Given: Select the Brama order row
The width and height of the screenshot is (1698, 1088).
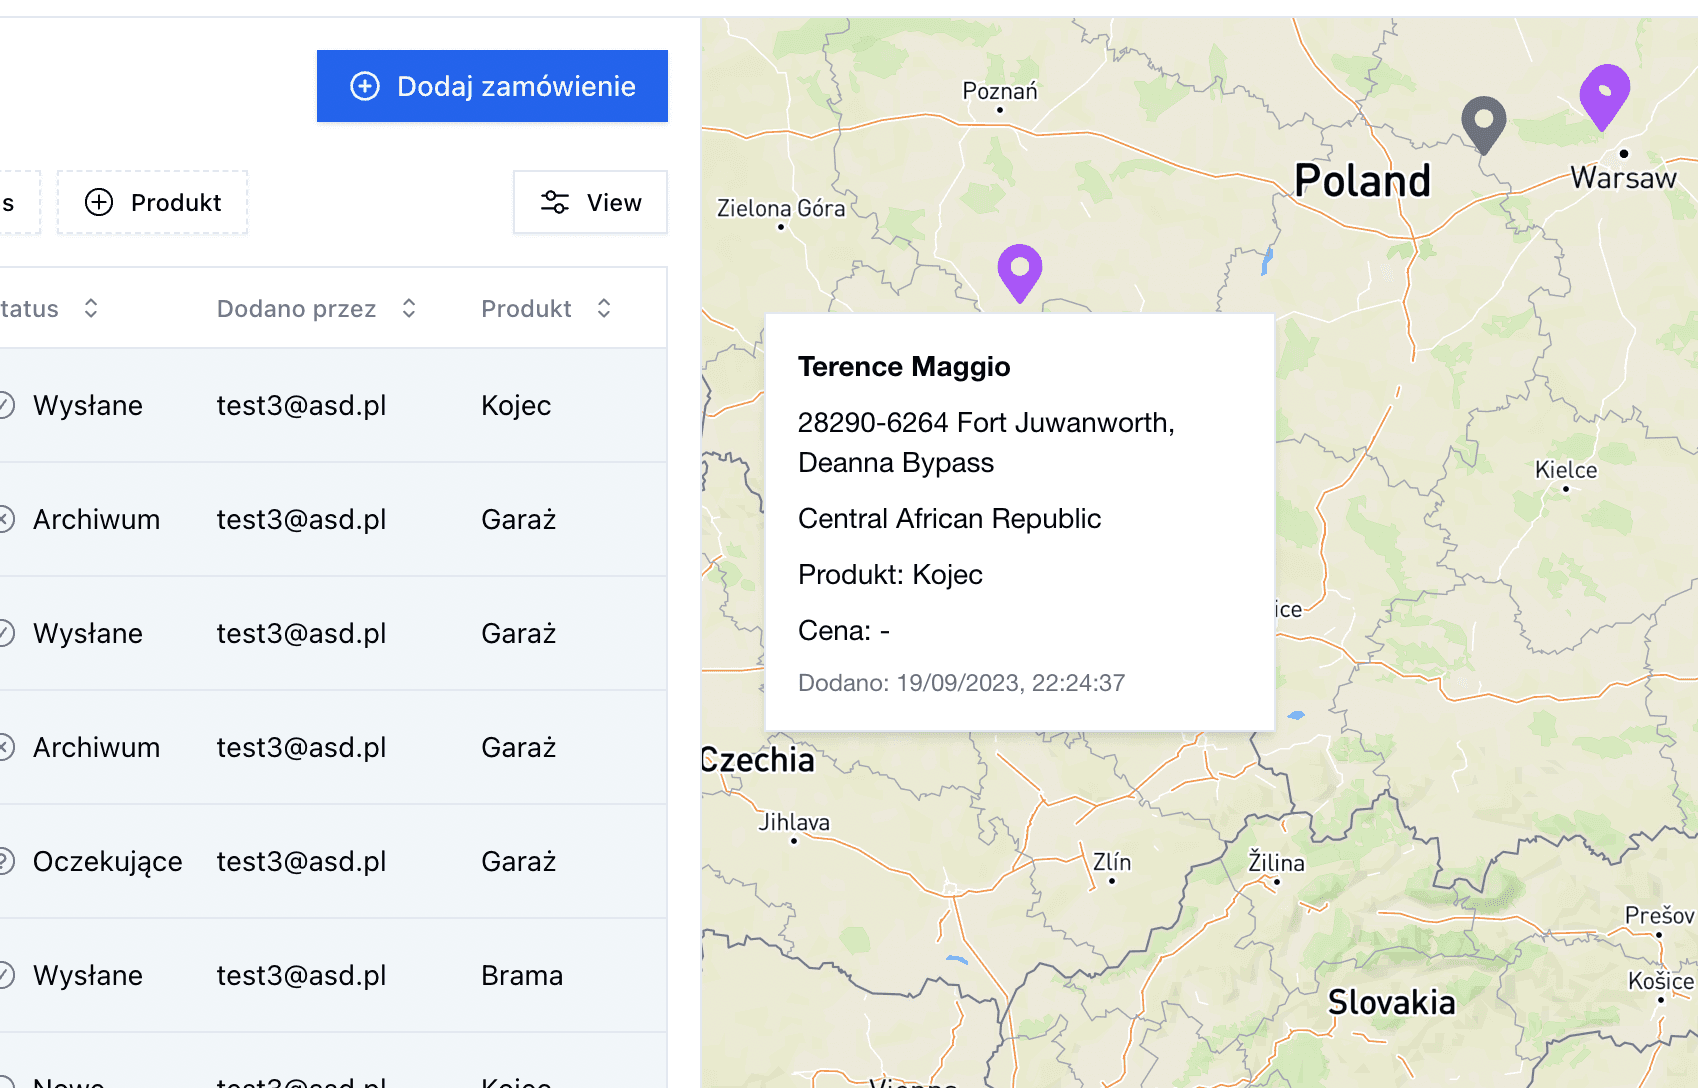Looking at the screenshot, I should pos(333,975).
